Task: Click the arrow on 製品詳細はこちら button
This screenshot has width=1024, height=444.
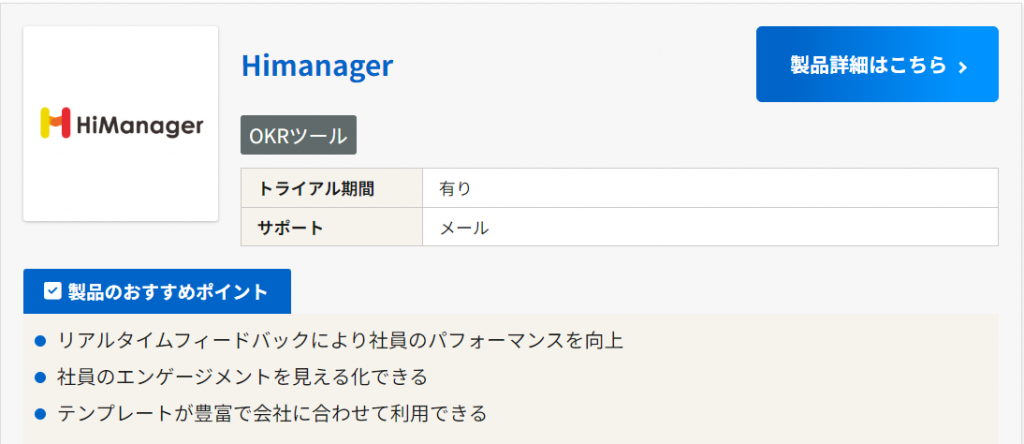Action: click(962, 66)
